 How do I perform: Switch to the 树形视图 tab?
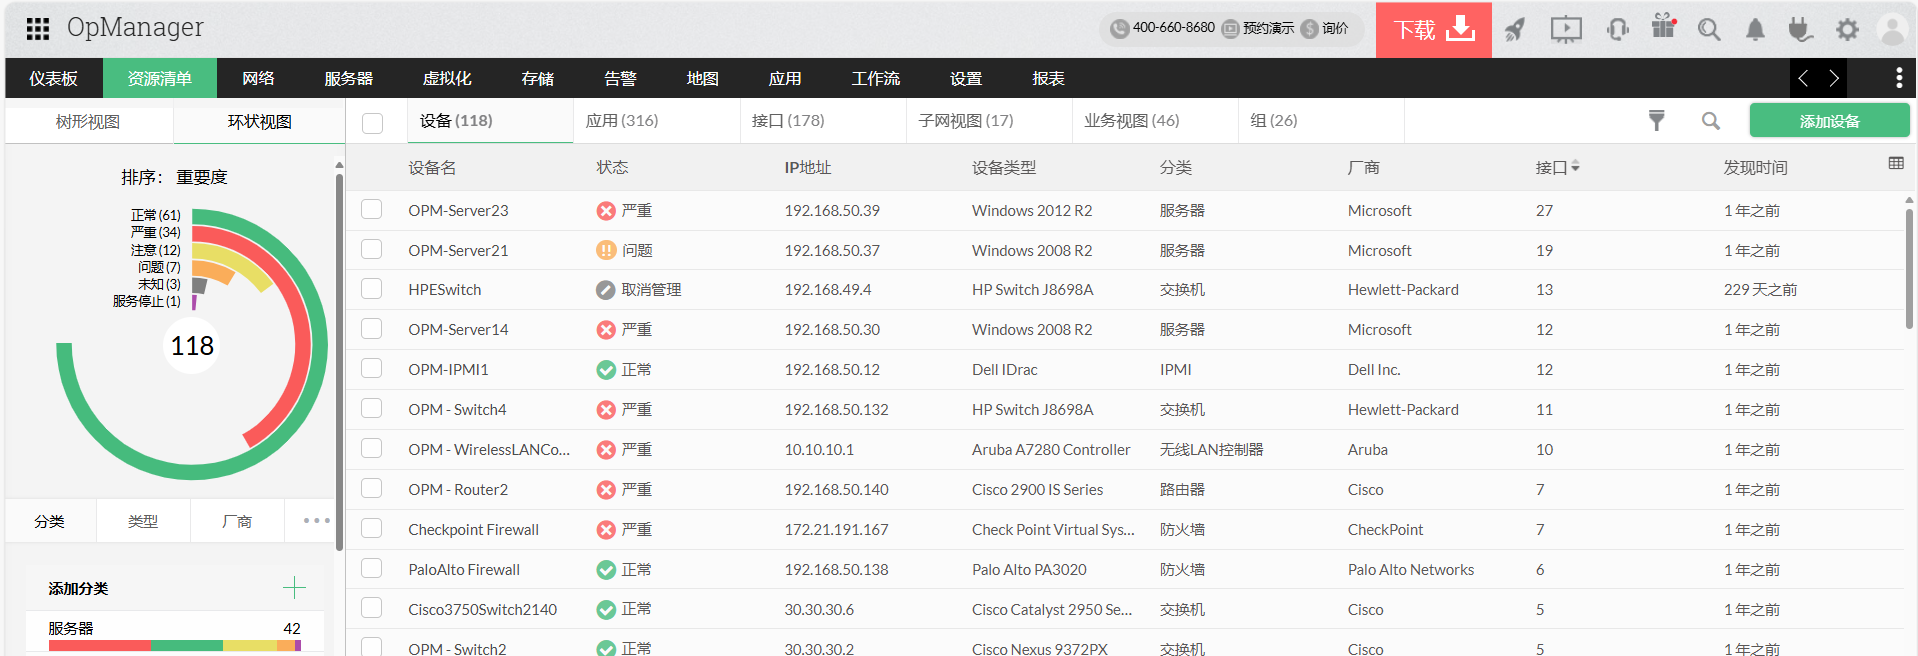pyautogui.click(x=88, y=122)
